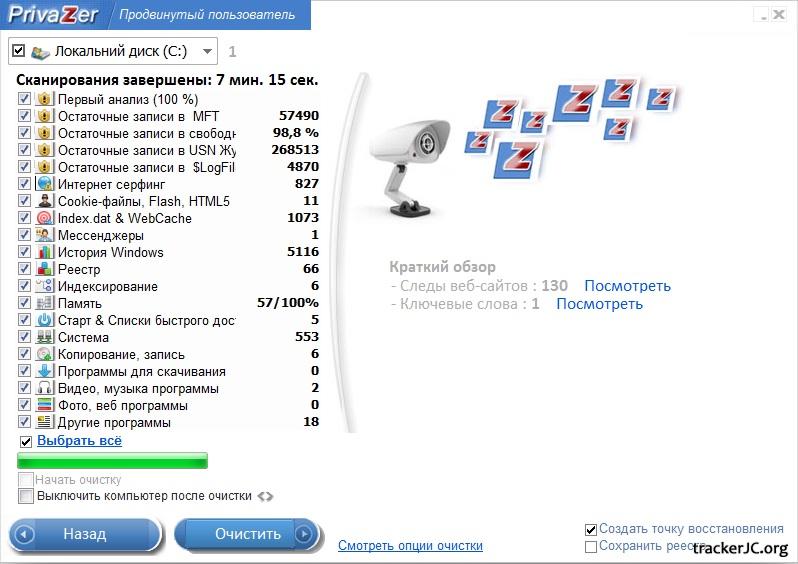Click the green scan progress bar
This screenshot has height=564, width=798.
pos(112,461)
